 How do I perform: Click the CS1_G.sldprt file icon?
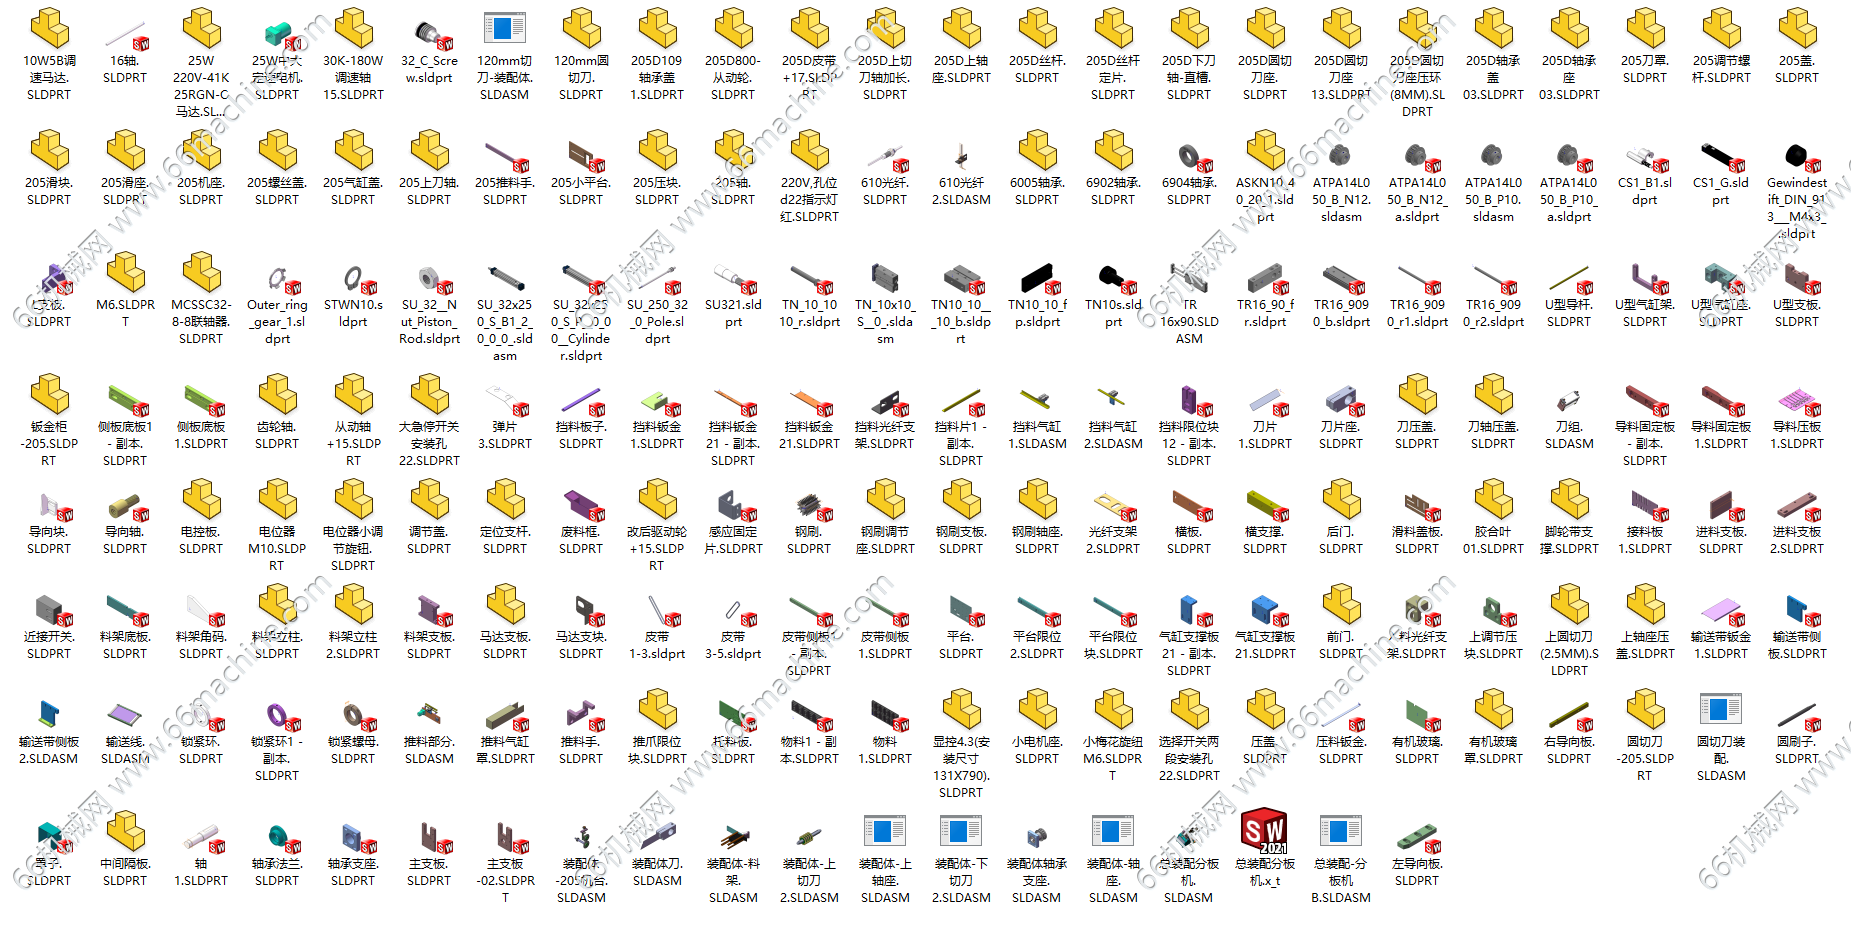point(1720,156)
